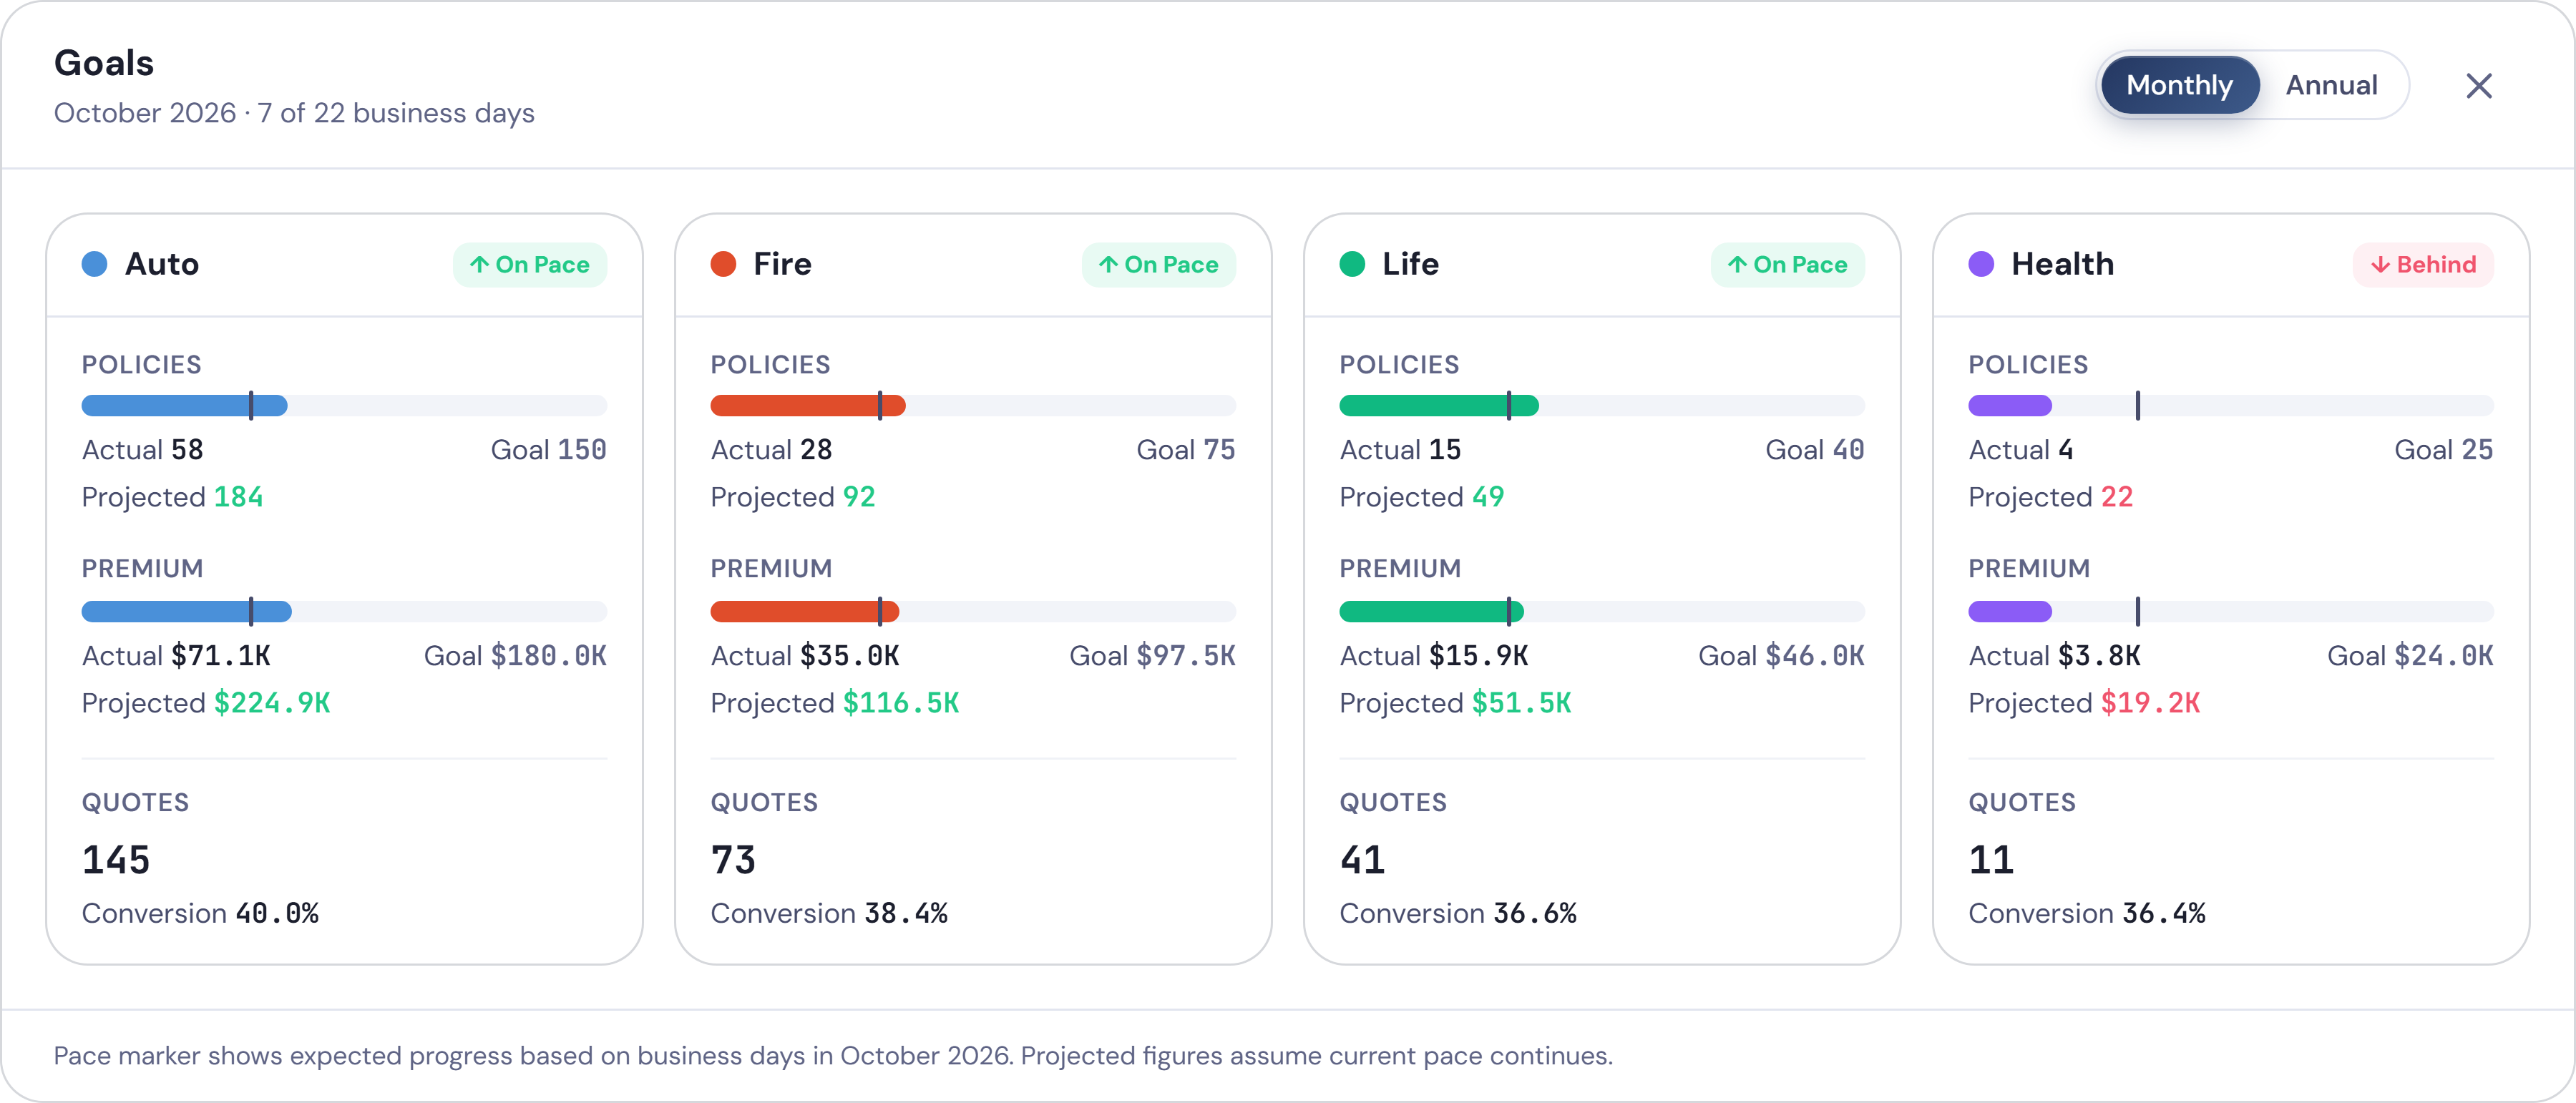
Task: Click the blue Auto category dot
Action: 94,264
